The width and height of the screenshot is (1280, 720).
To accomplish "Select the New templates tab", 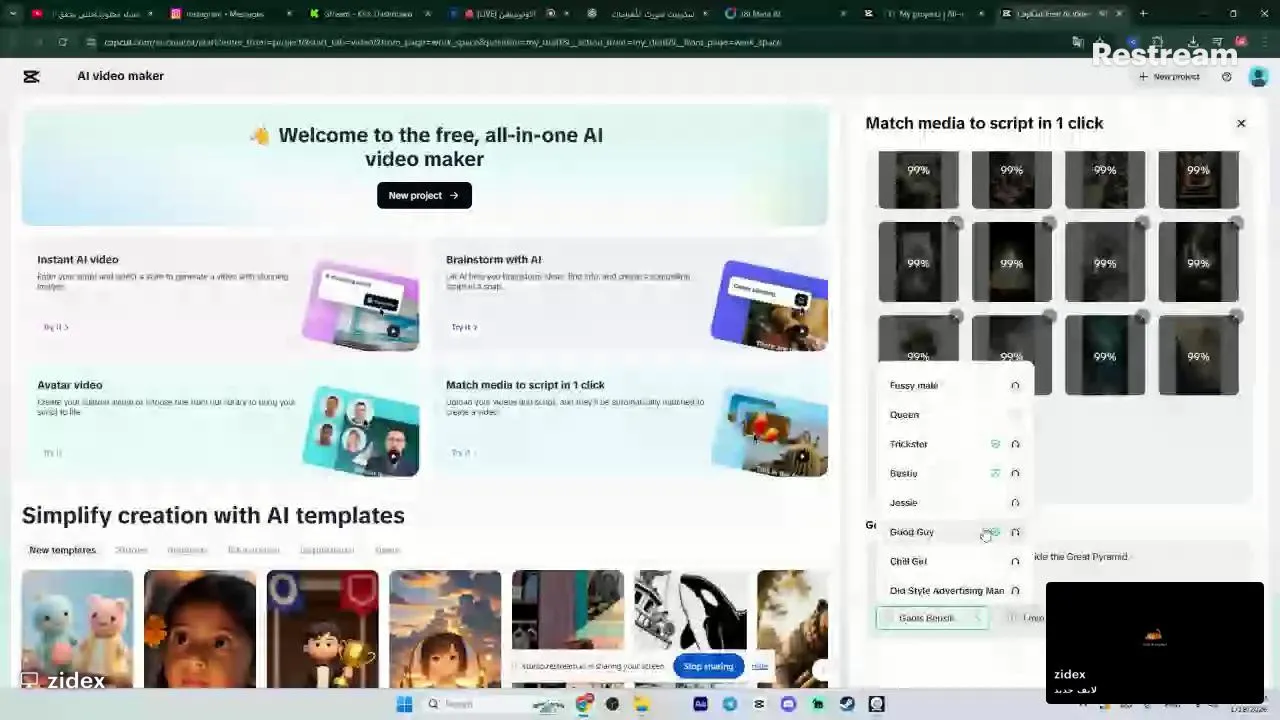I will (62, 550).
